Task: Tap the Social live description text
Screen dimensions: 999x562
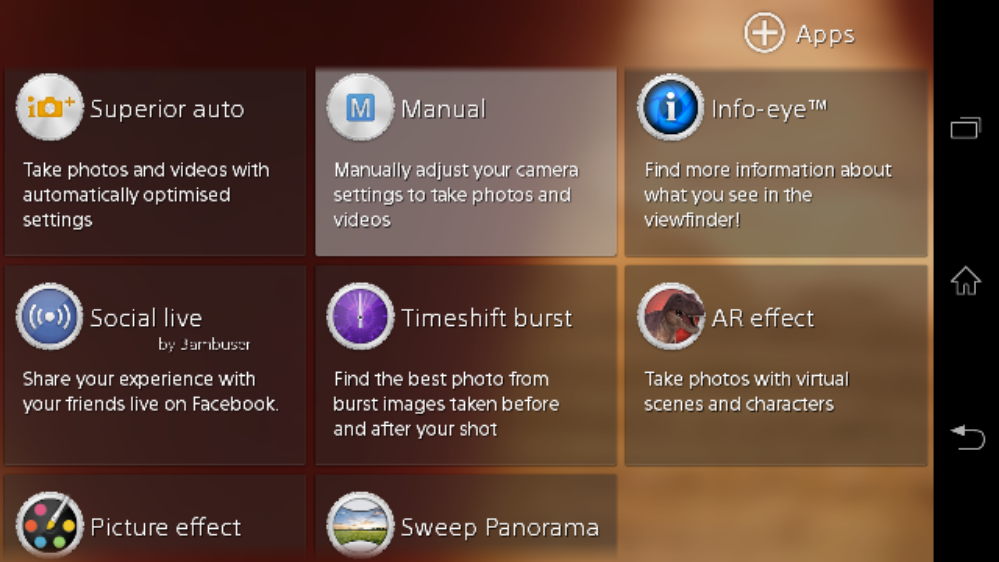Action: pos(150,392)
